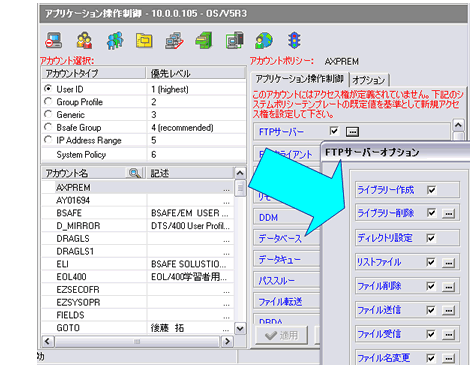Image resolution: width=473 pixels, height=368 pixels.
Task: Click the 適用 apply button
Action: (282, 335)
